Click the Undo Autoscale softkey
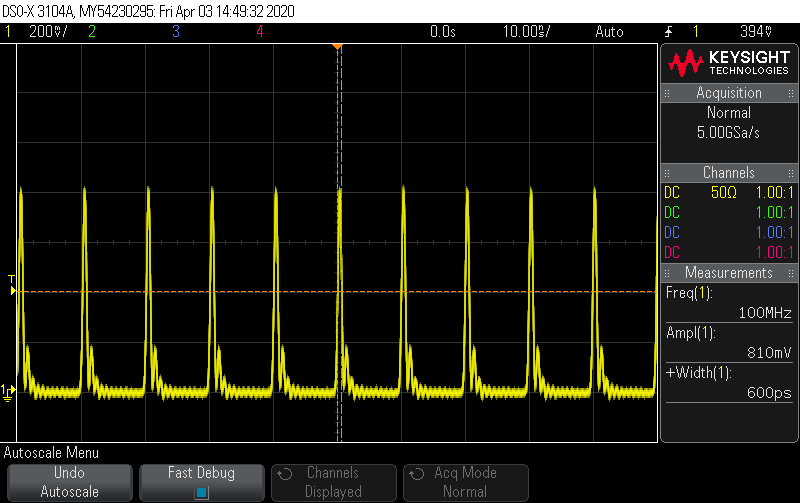The width and height of the screenshot is (800, 503). pos(70,482)
